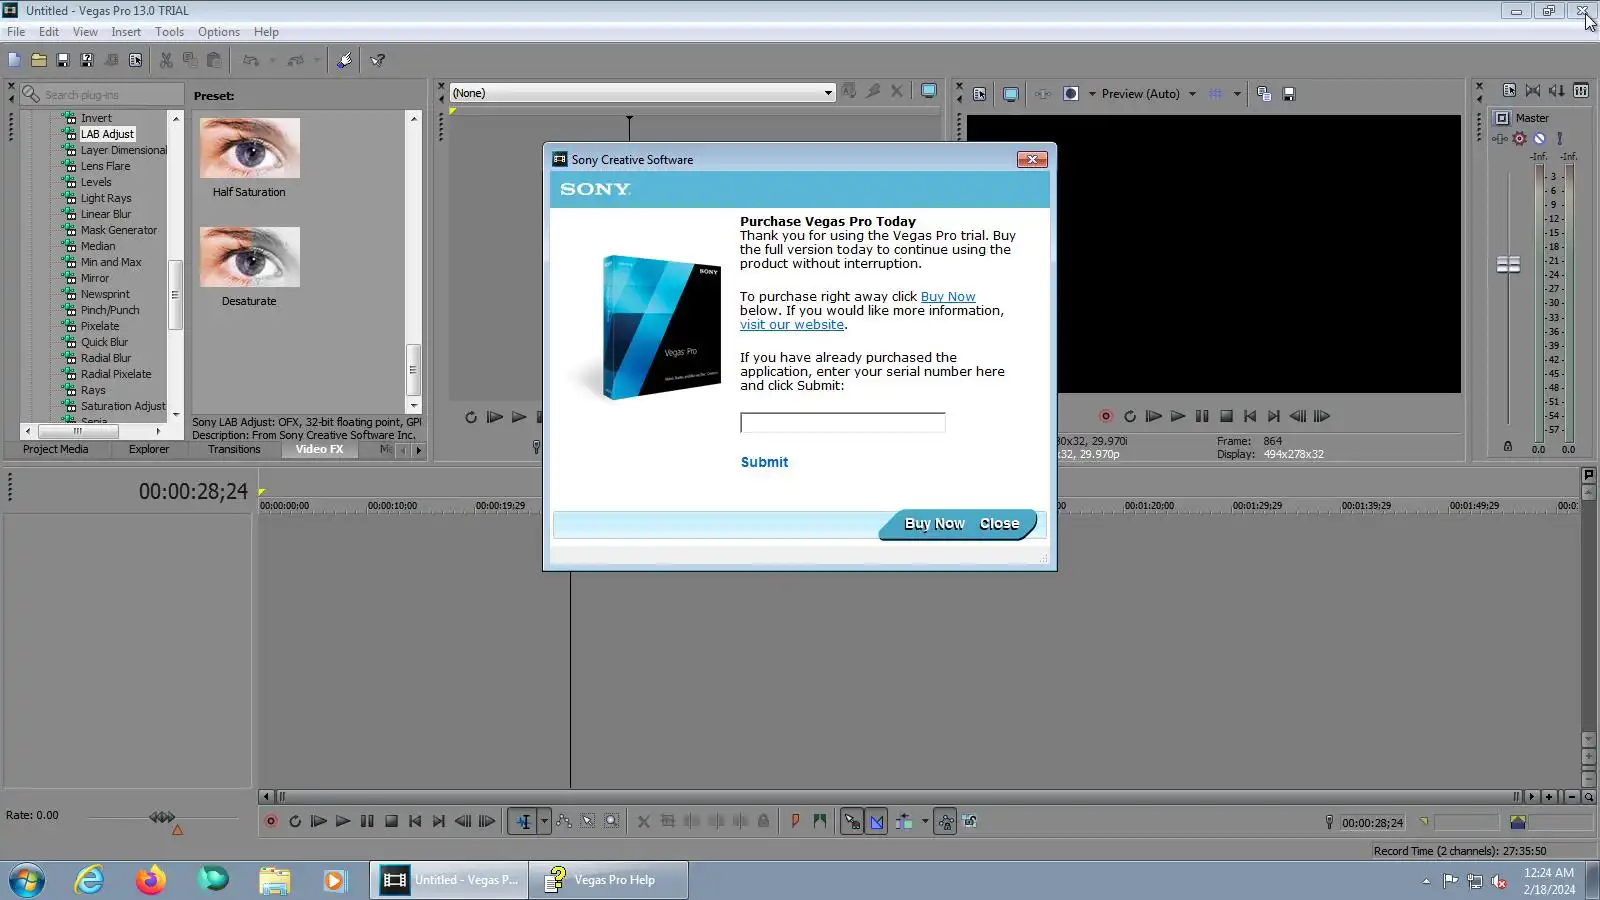The height and width of the screenshot is (900, 1600).
Task: Click the Open folder toolbar icon
Action: [x=39, y=60]
